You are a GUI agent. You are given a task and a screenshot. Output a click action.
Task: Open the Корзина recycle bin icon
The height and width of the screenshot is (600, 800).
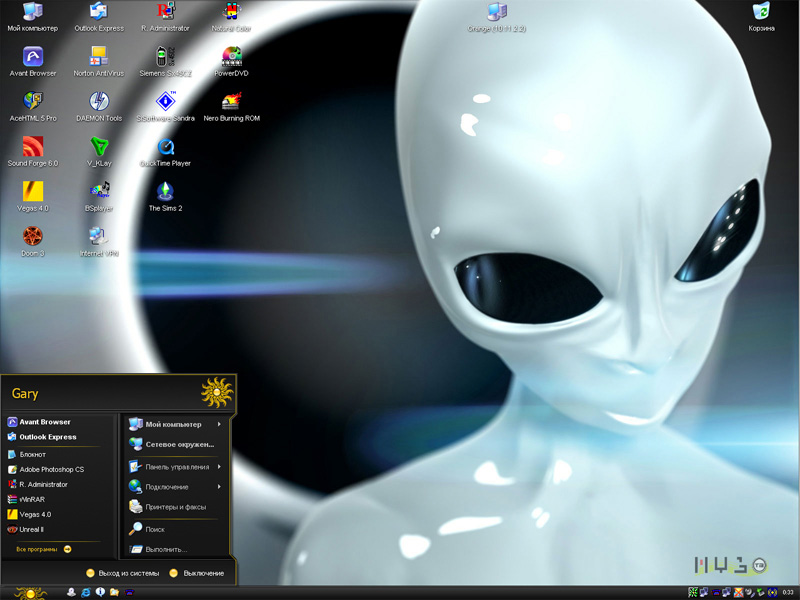[761, 13]
